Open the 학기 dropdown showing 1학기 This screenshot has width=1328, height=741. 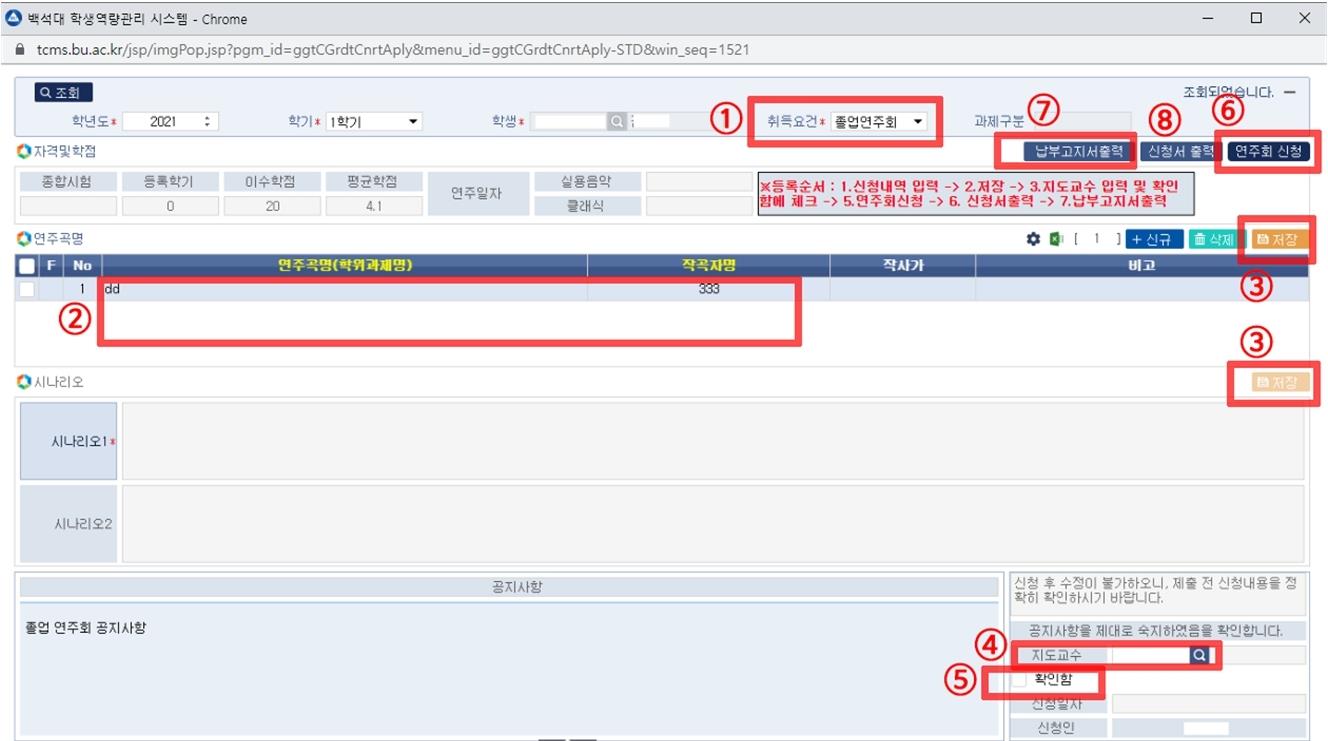coord(374,122)
